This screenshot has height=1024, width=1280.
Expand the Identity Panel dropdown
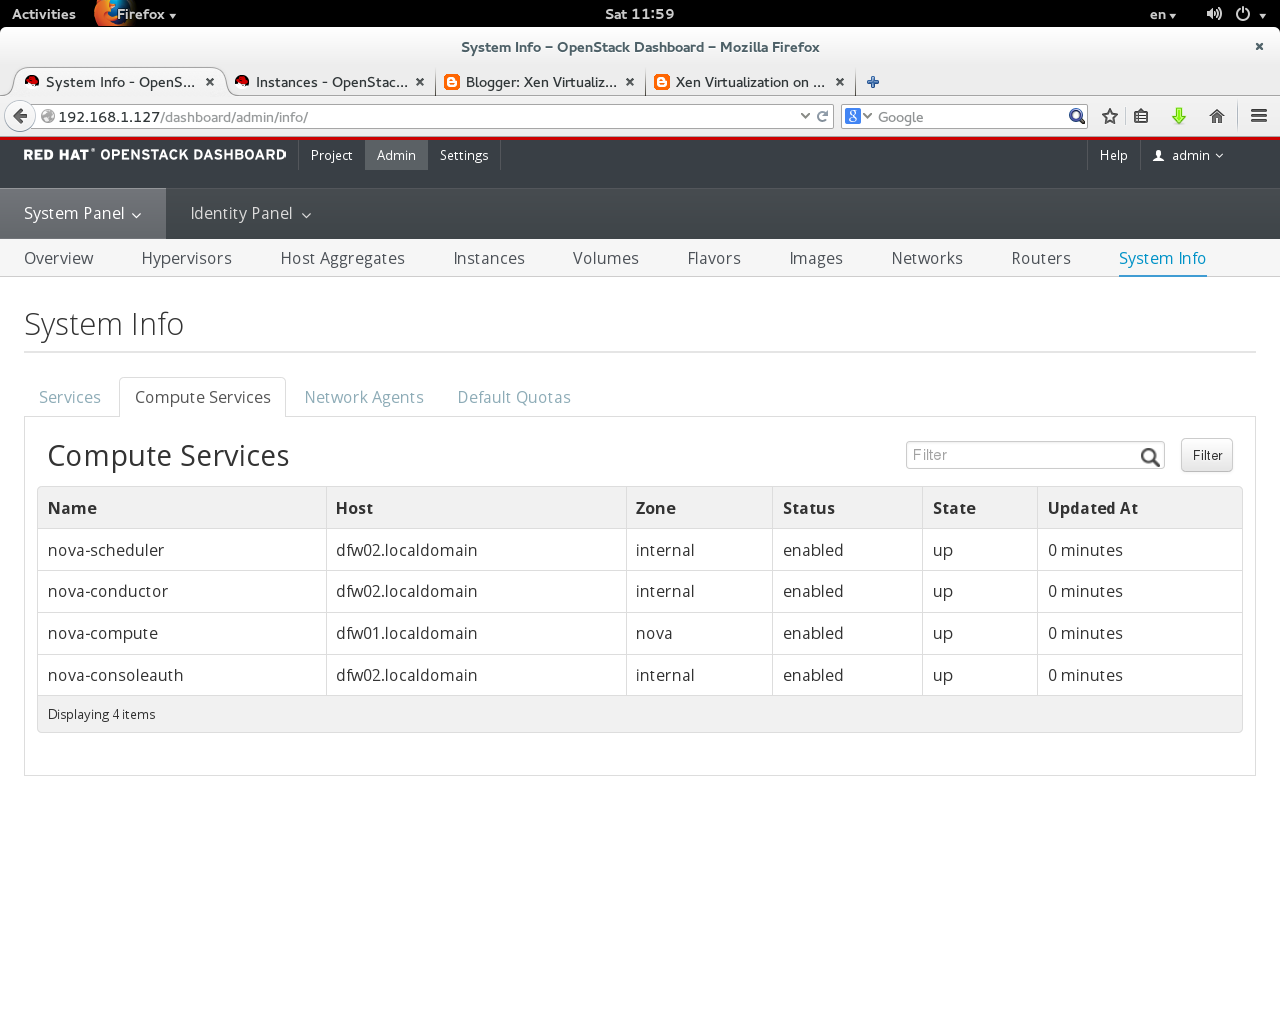point(251,214)
